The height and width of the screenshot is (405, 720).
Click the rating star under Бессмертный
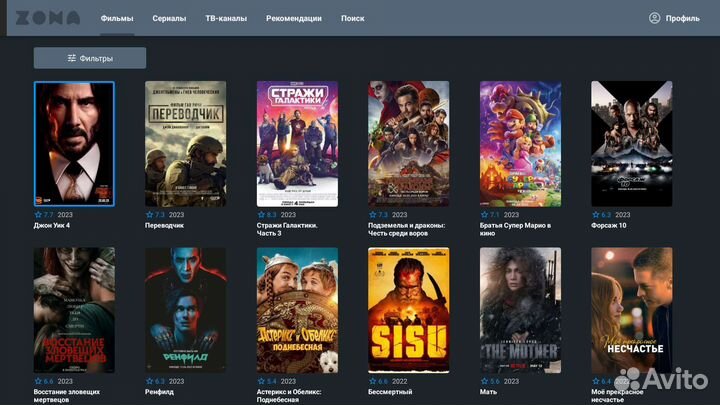[372, 381]
